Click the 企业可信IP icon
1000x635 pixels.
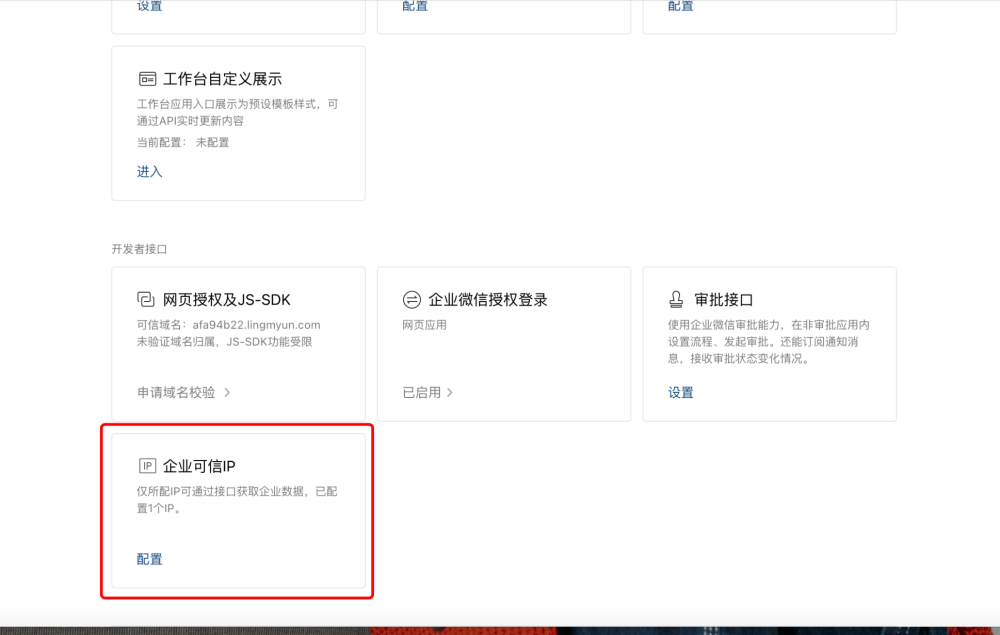point(147,466)
